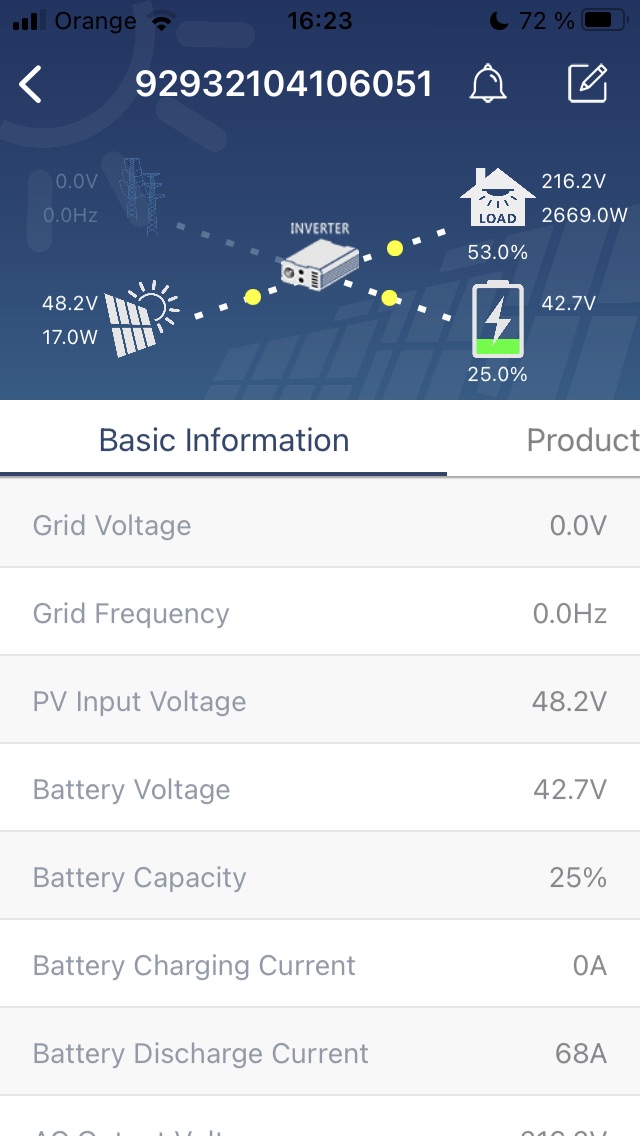Tap the PV Input Voltage row
This screenshot has width=640, height=1136.
(x=320, y=701)
